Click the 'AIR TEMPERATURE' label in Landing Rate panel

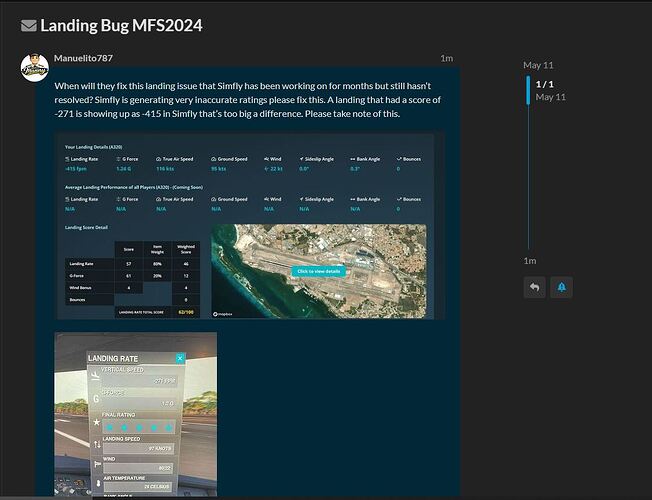pos(124,478)
